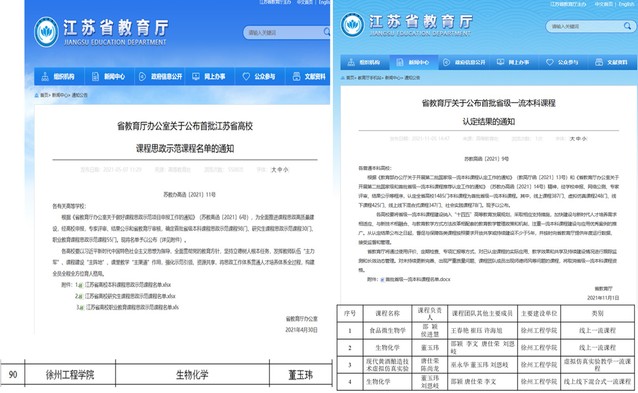Download attachment 3 职业教育课程思政示范课程名单.xls
This screenshot has height=393, width=638.
pos(131,307)
